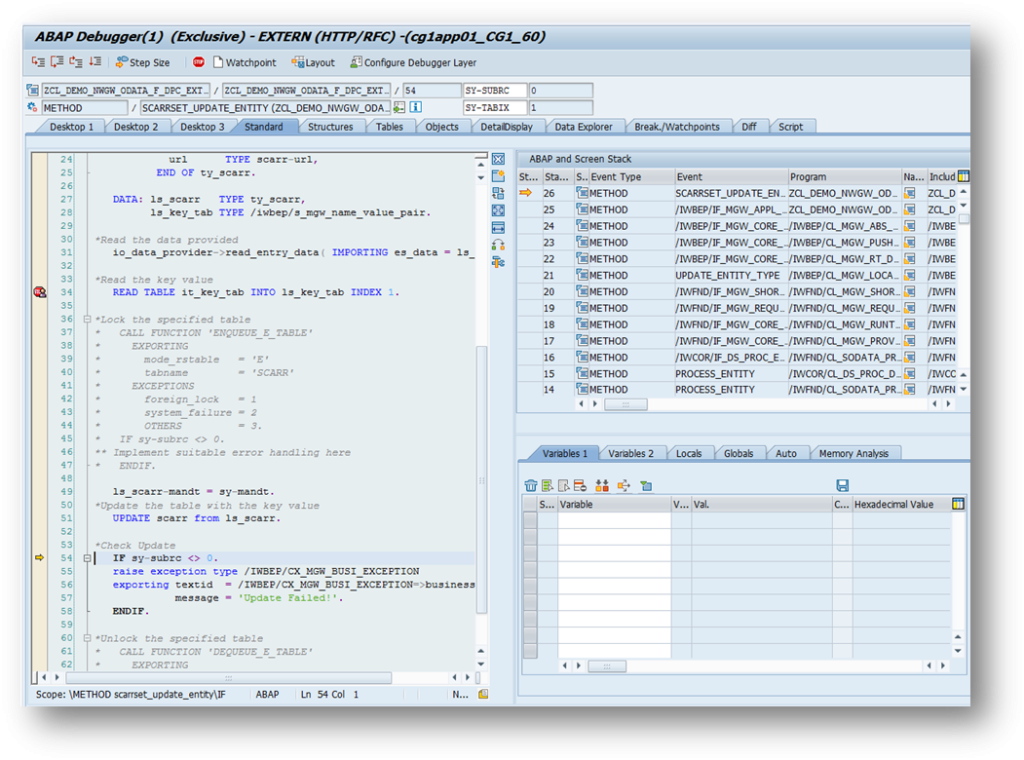
Task: Click the trash delete icon in Variables toolbar
Action: point(531,485)
